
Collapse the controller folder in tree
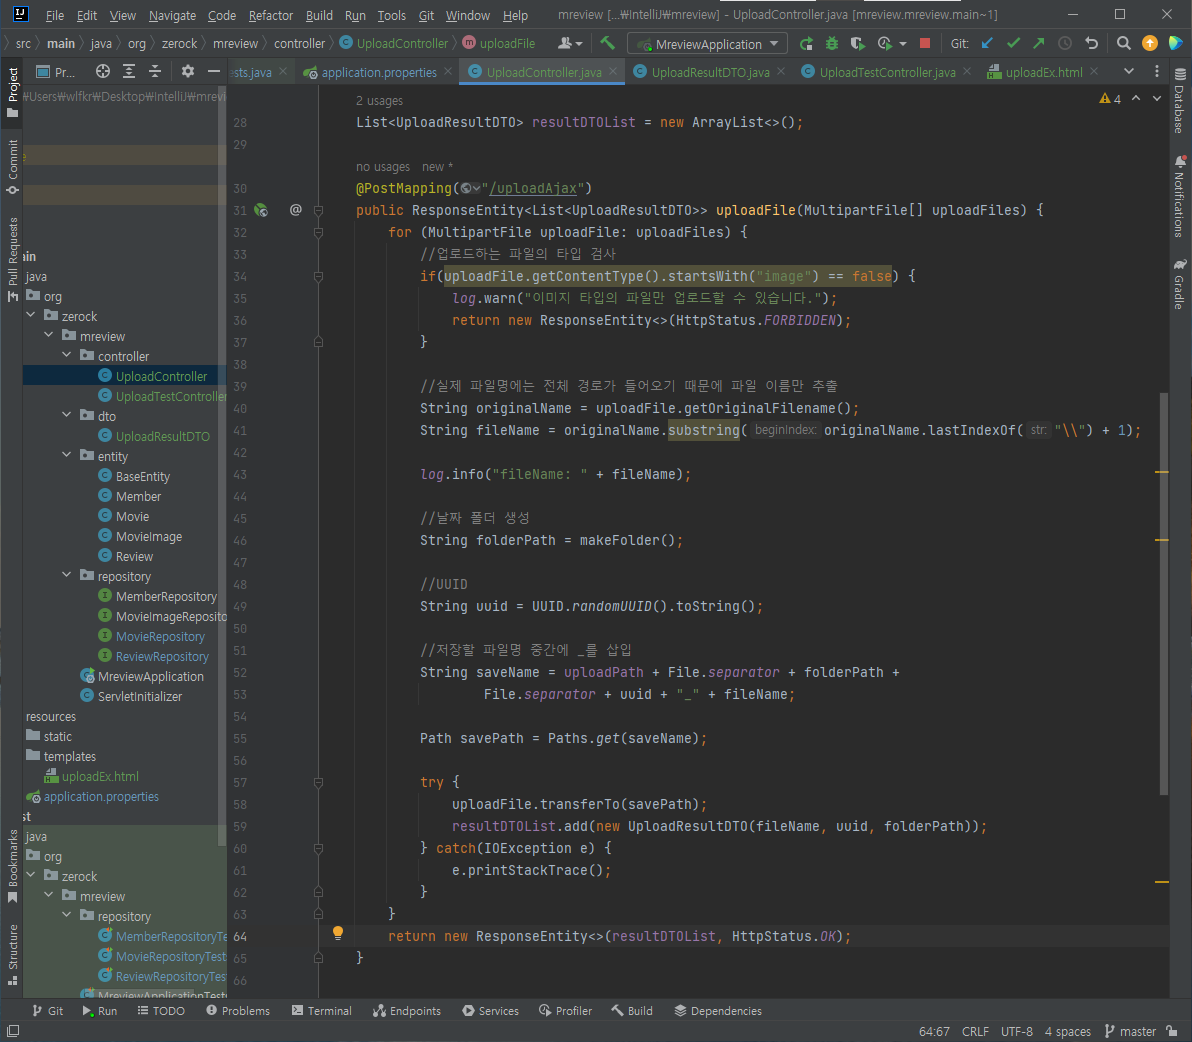pyautogui.click(x=66, y=355)
